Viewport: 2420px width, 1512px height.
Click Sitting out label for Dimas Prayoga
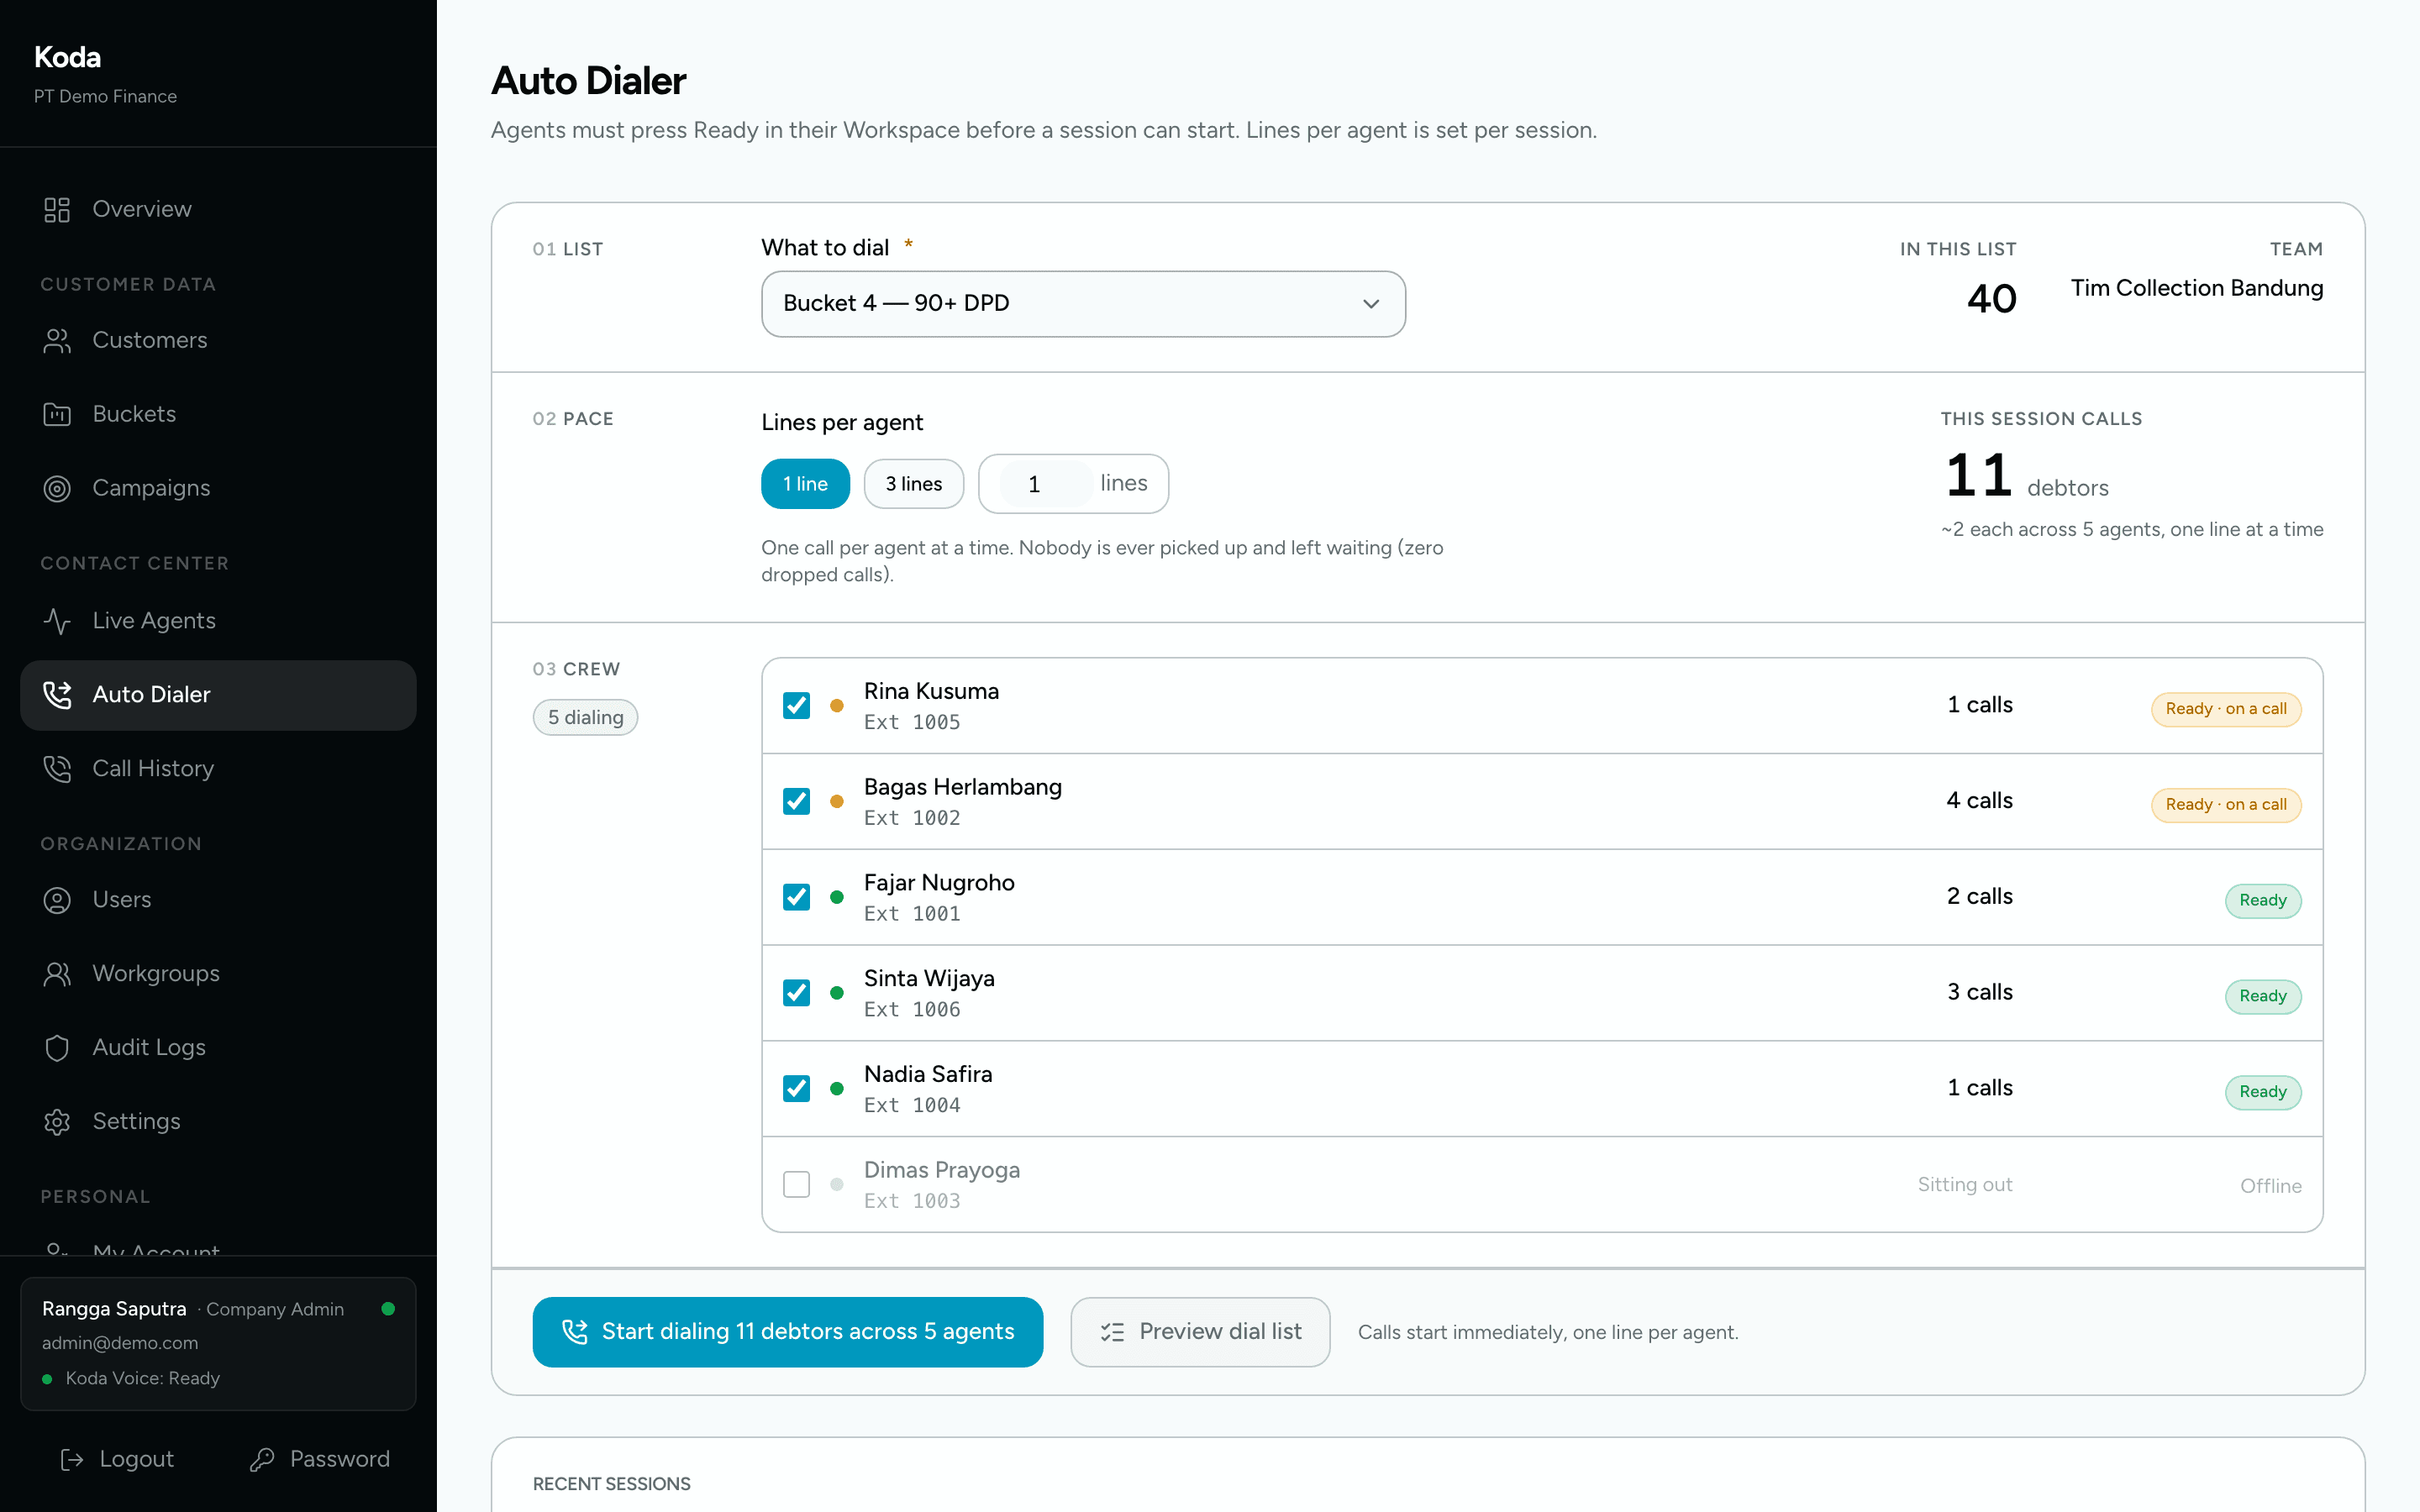pyautogui.click(x=1964, y=1185)
